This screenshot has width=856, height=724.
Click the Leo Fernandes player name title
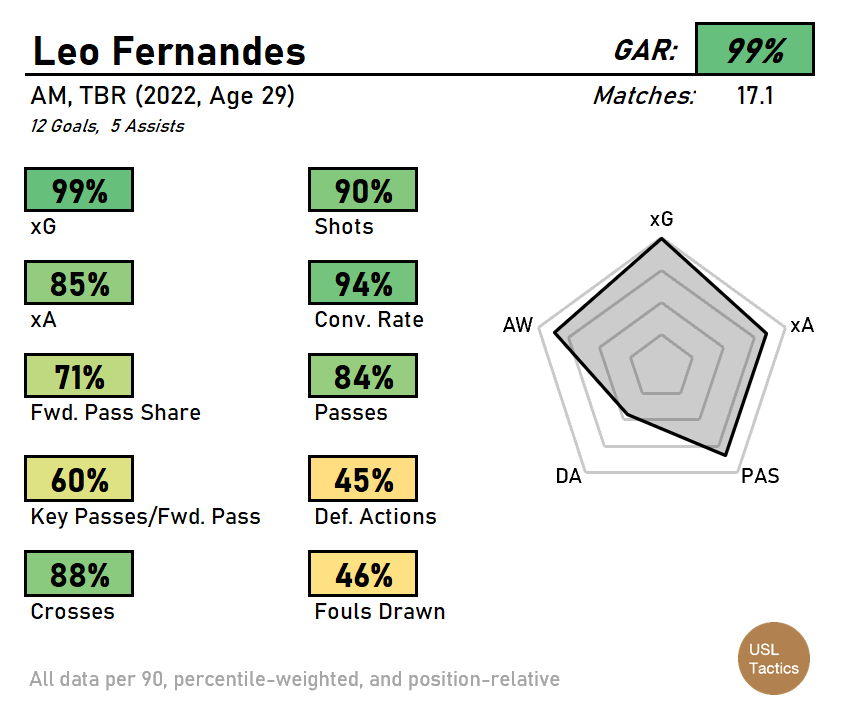pos(169,50)
